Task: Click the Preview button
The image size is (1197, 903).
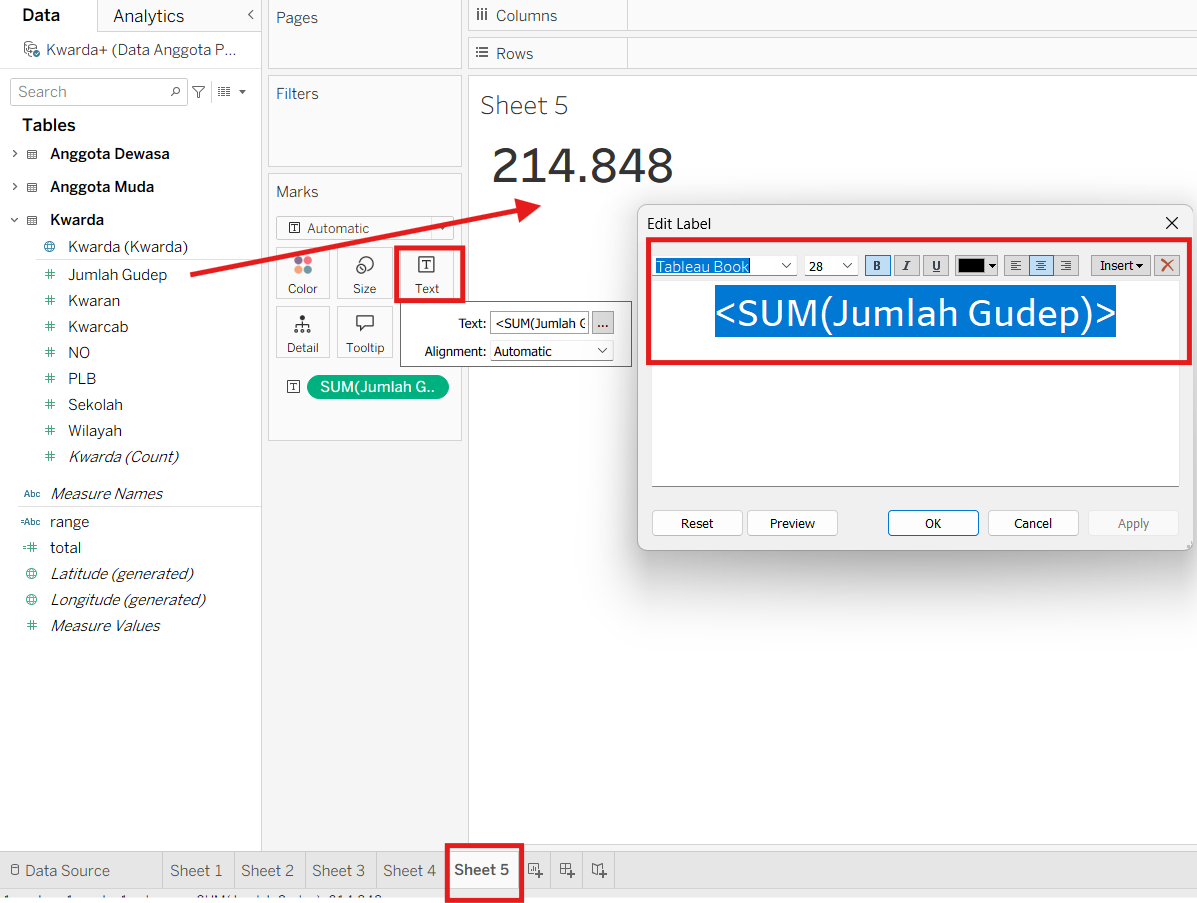Action: (x=792, y=523)
